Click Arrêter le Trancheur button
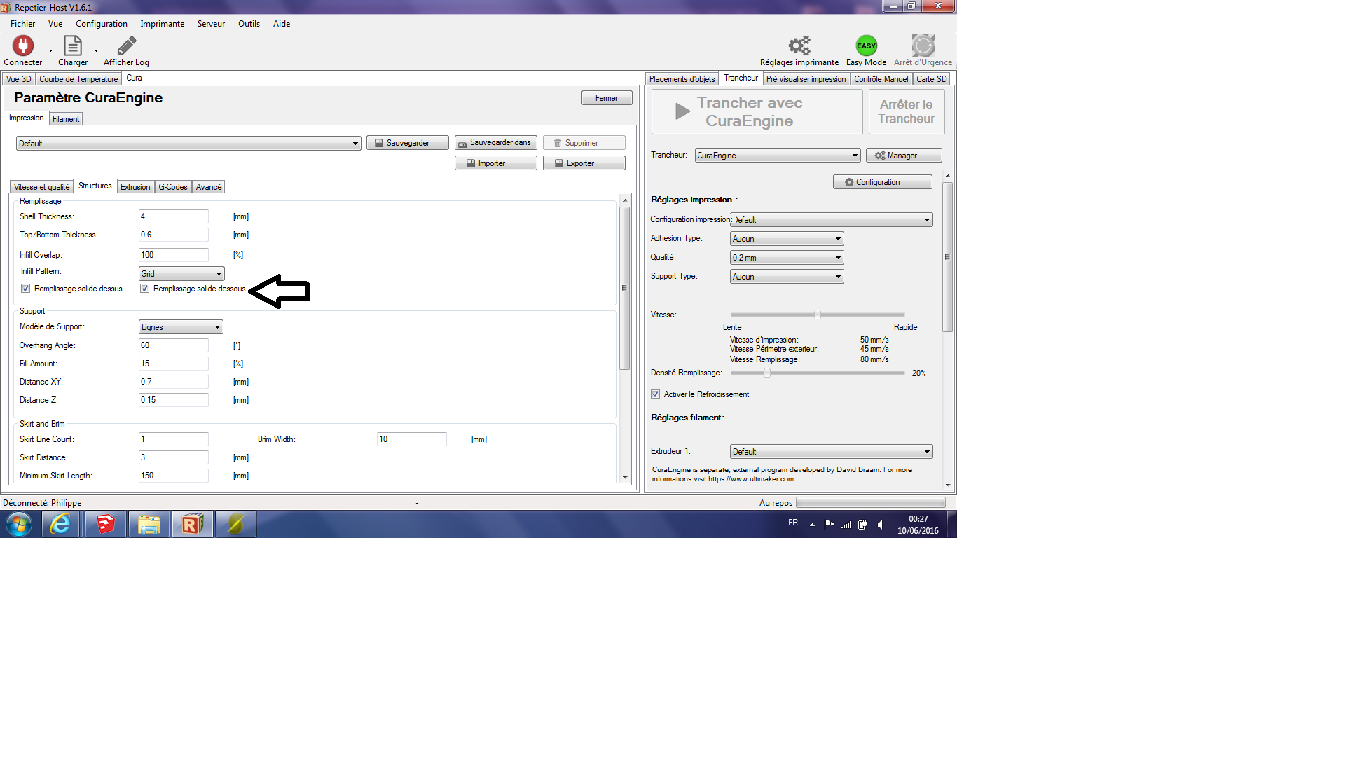 [x=906, y=112]
